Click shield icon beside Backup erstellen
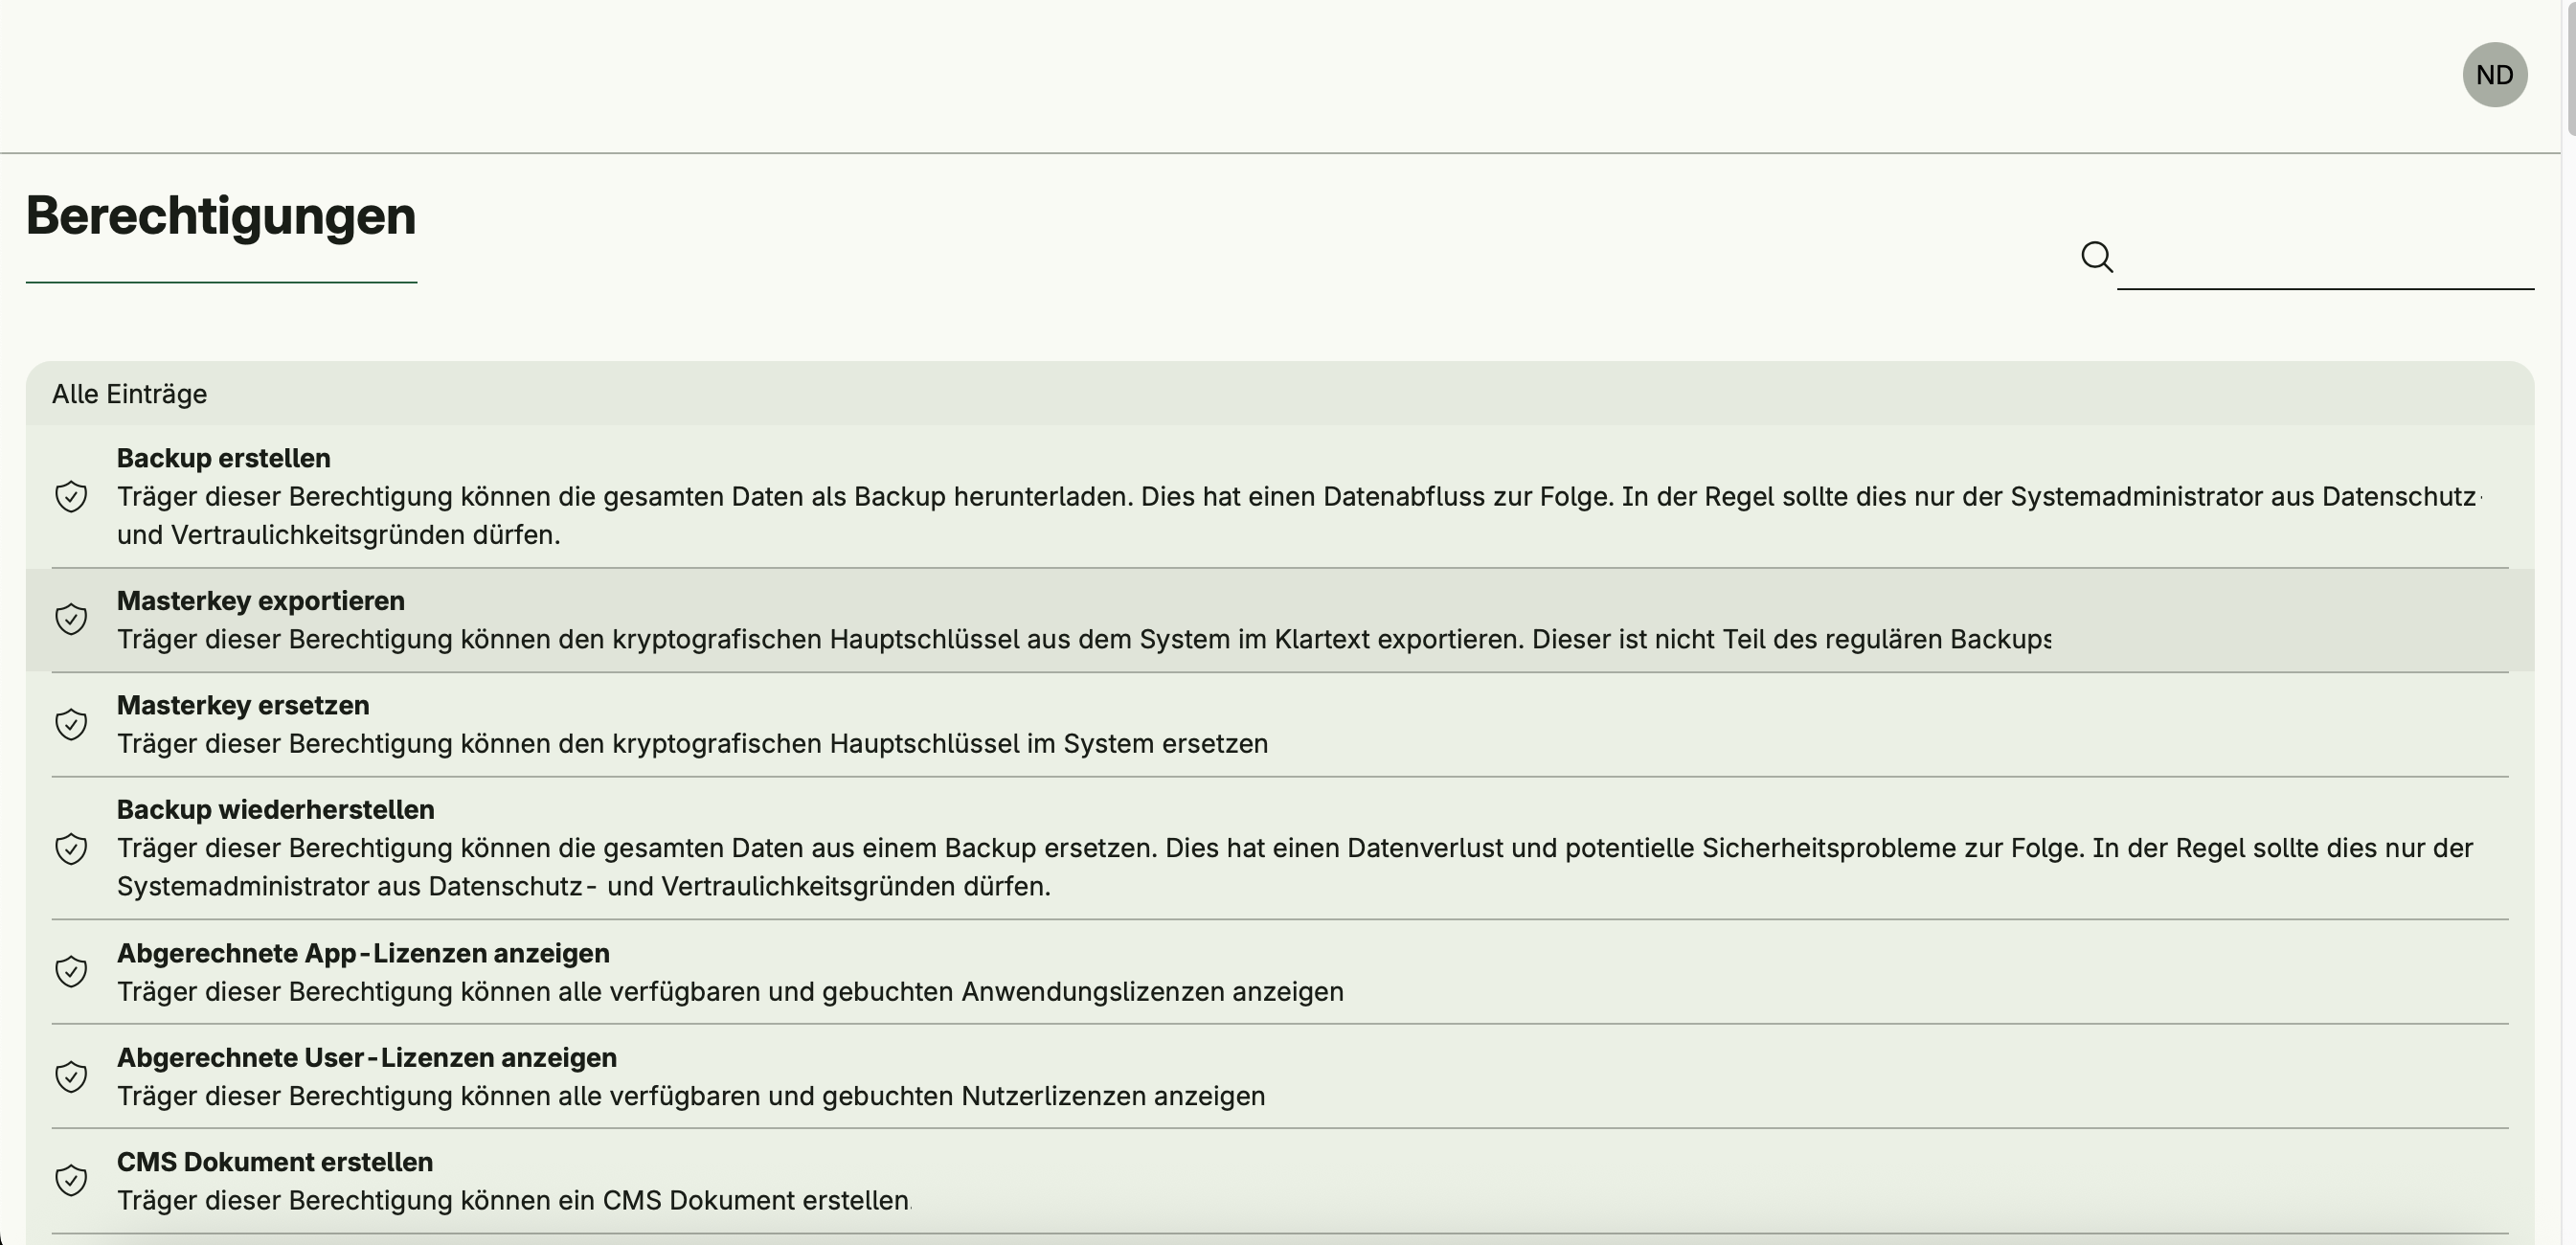 point(71,496)
